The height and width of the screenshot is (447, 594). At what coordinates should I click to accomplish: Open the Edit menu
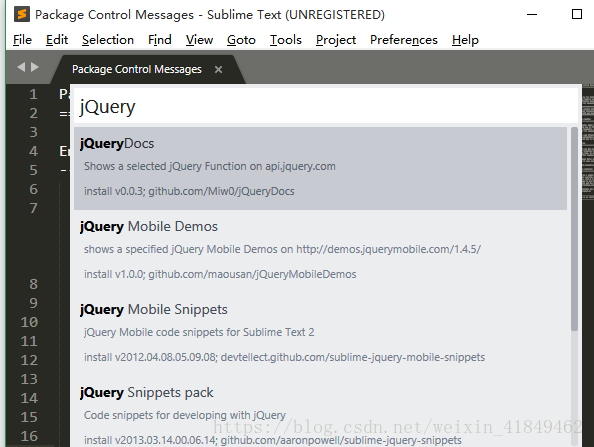pyautogui.click(x=57, y=40)
